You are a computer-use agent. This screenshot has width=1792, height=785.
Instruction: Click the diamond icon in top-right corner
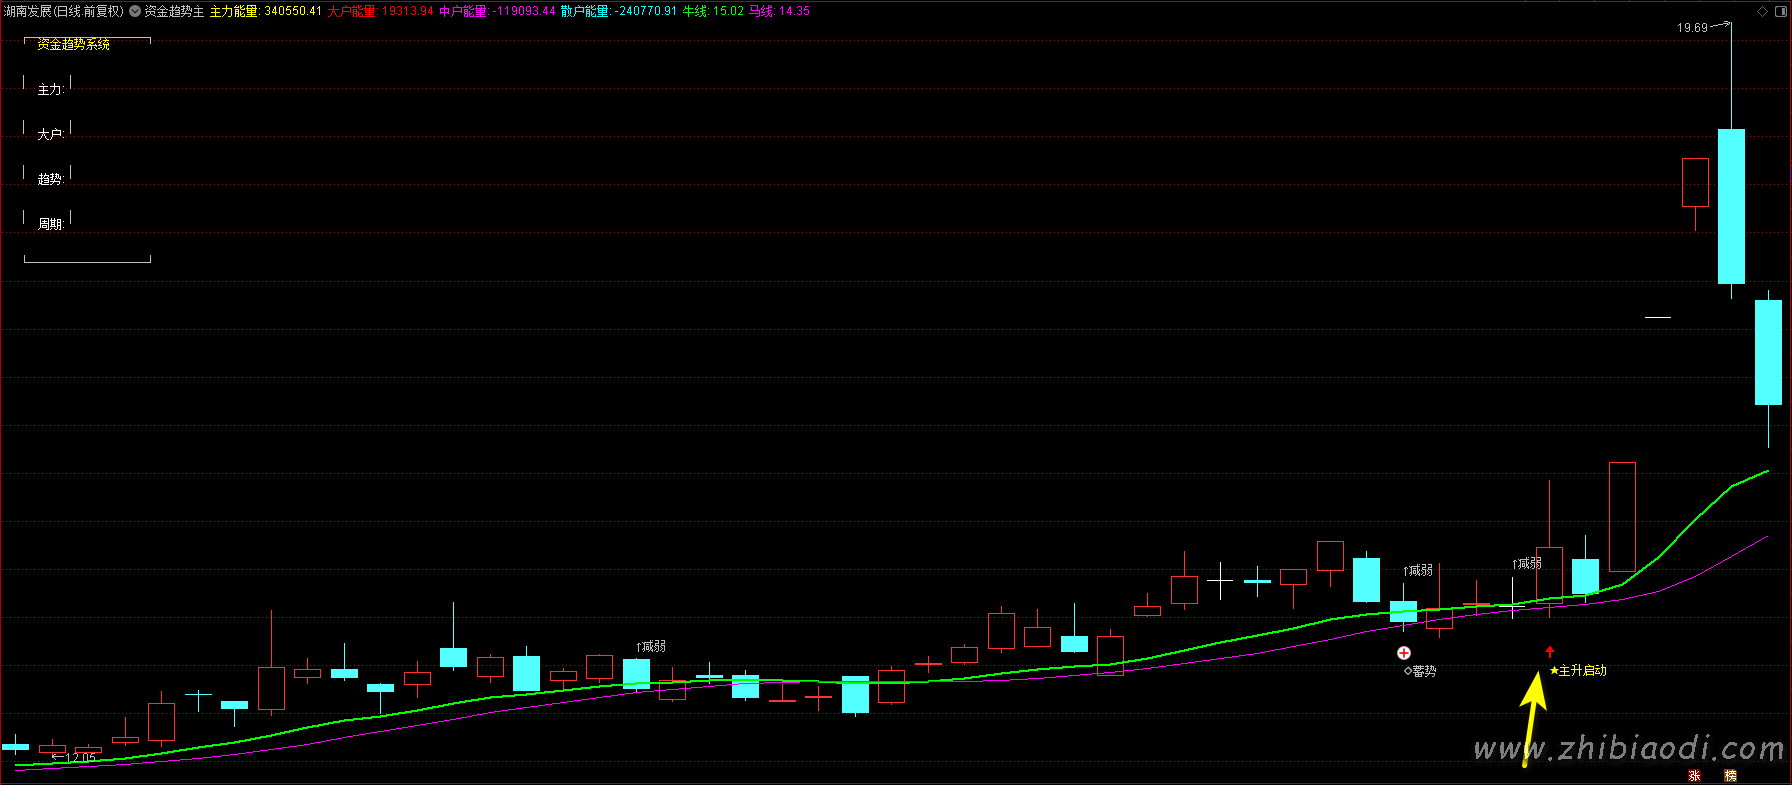click(1762, 12)
